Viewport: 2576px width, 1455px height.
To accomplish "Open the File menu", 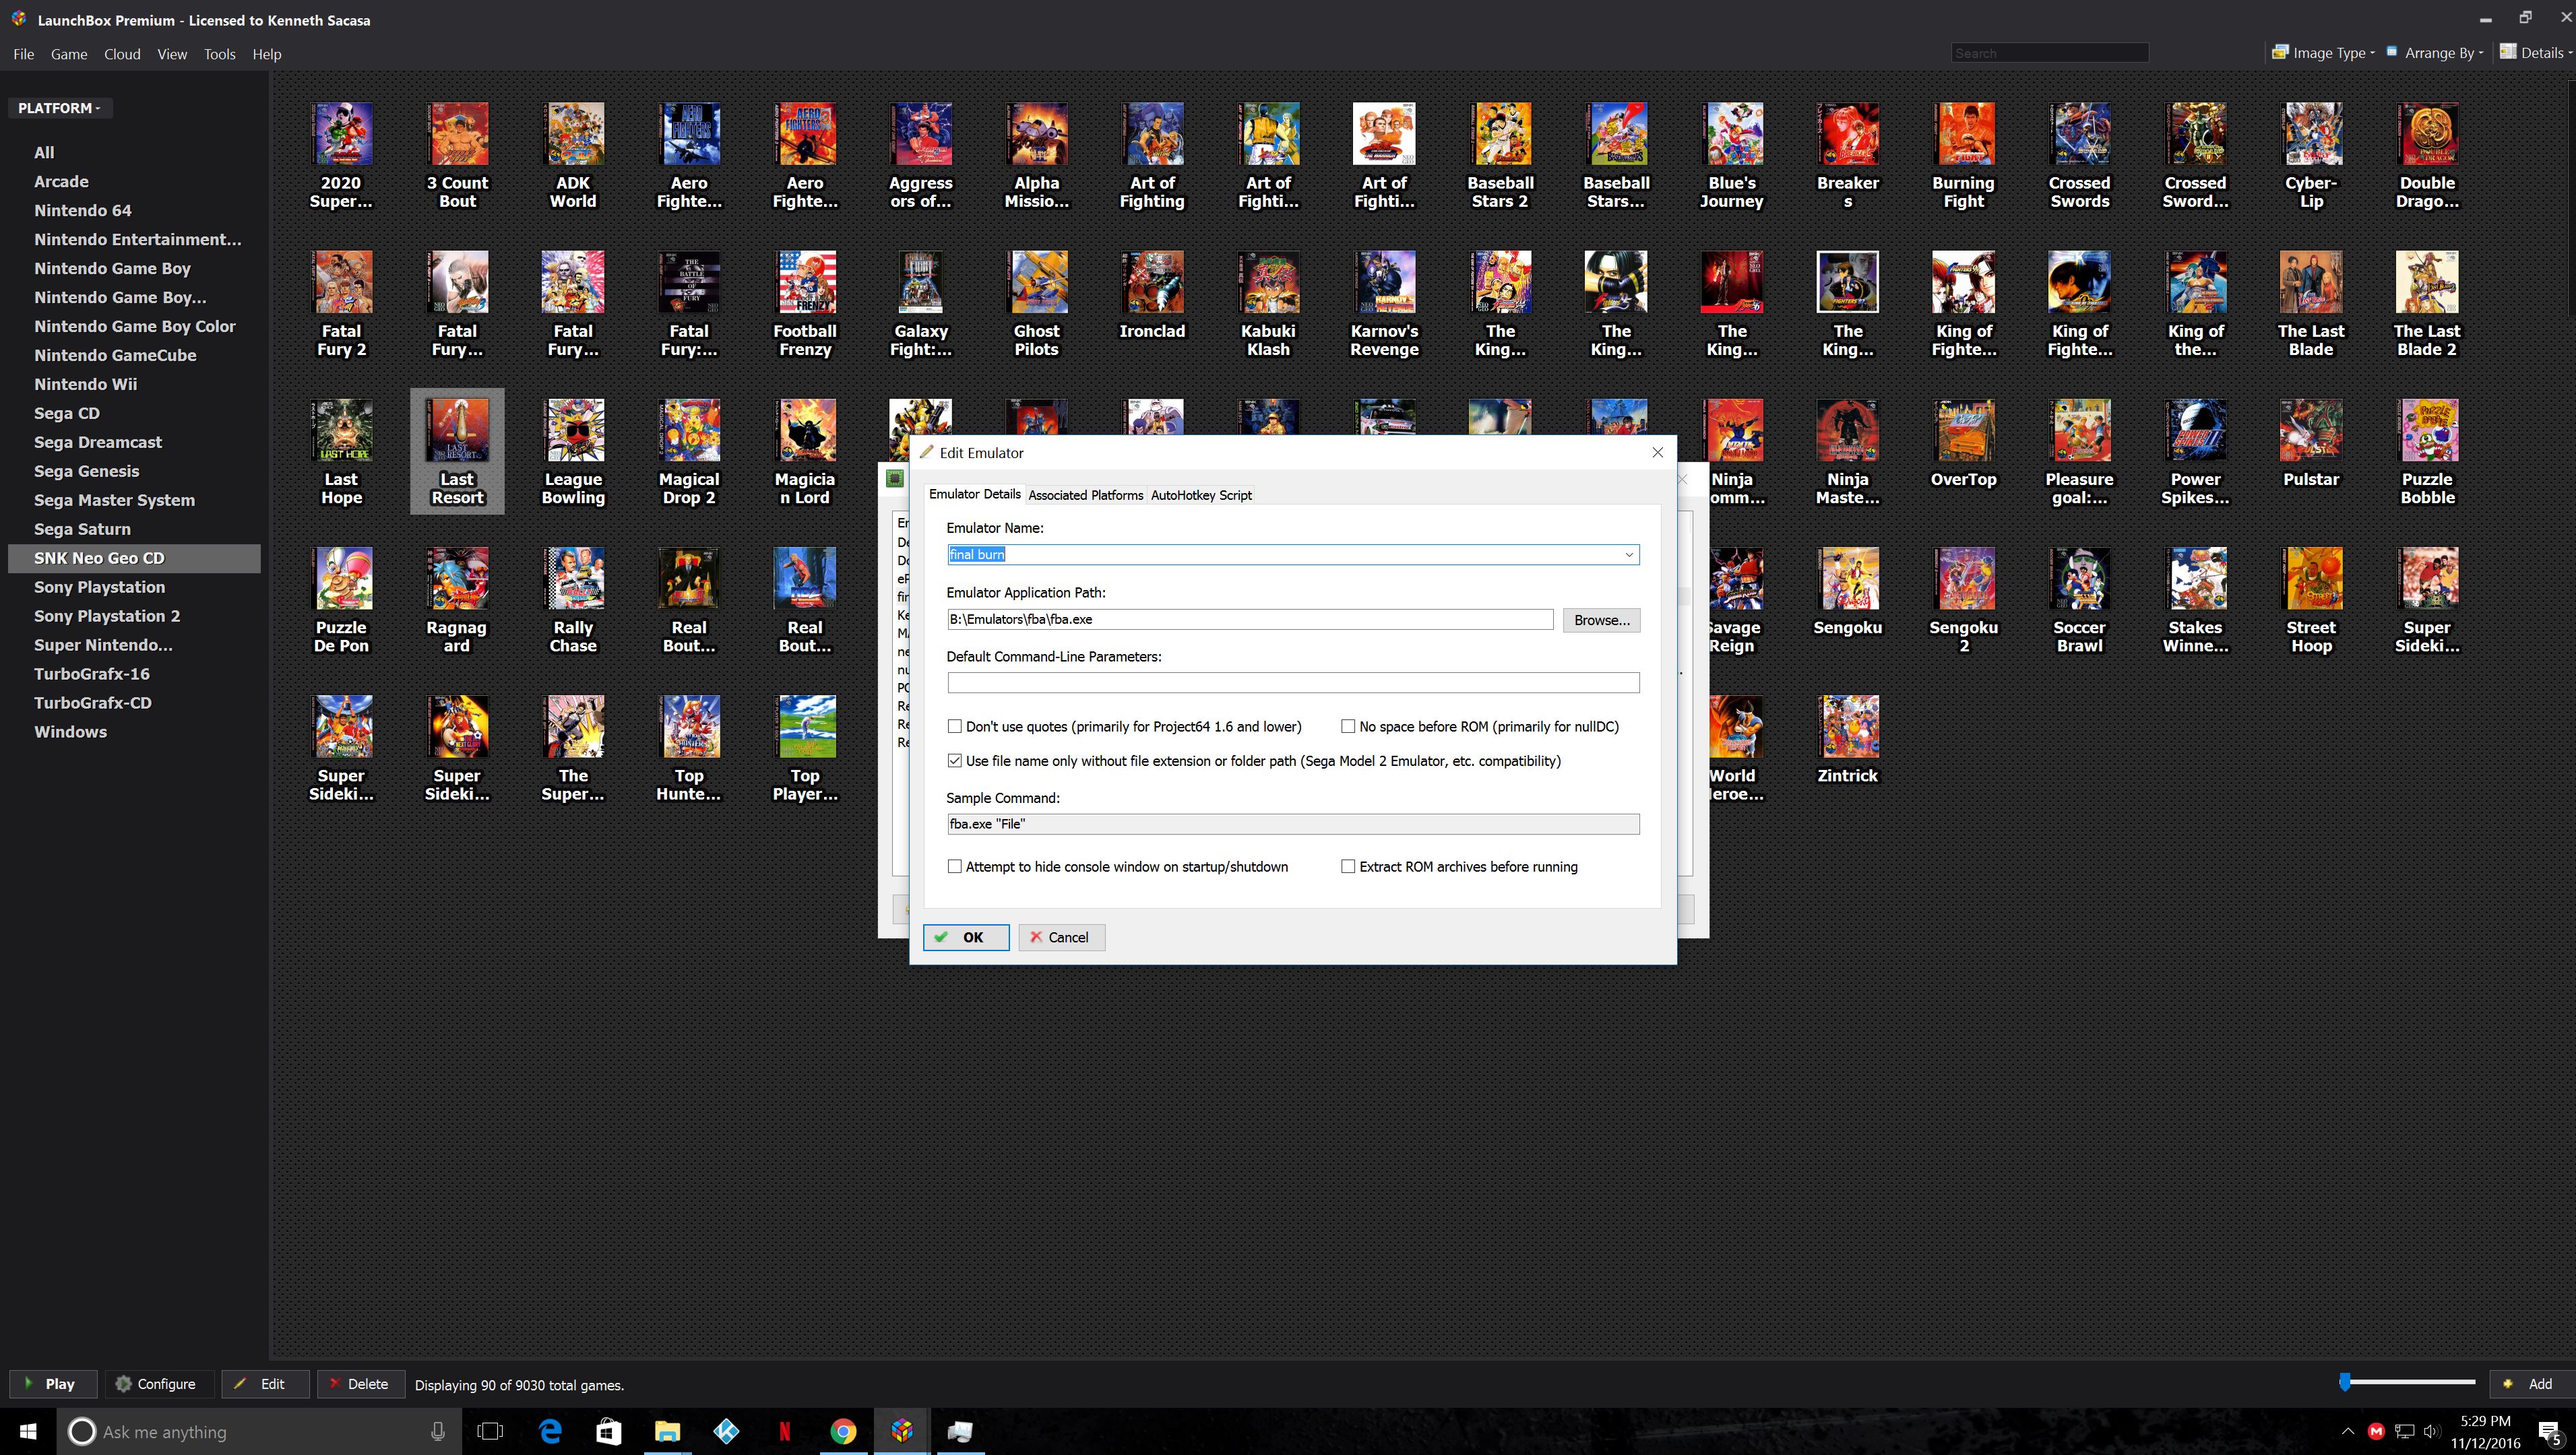I will 24,54.
